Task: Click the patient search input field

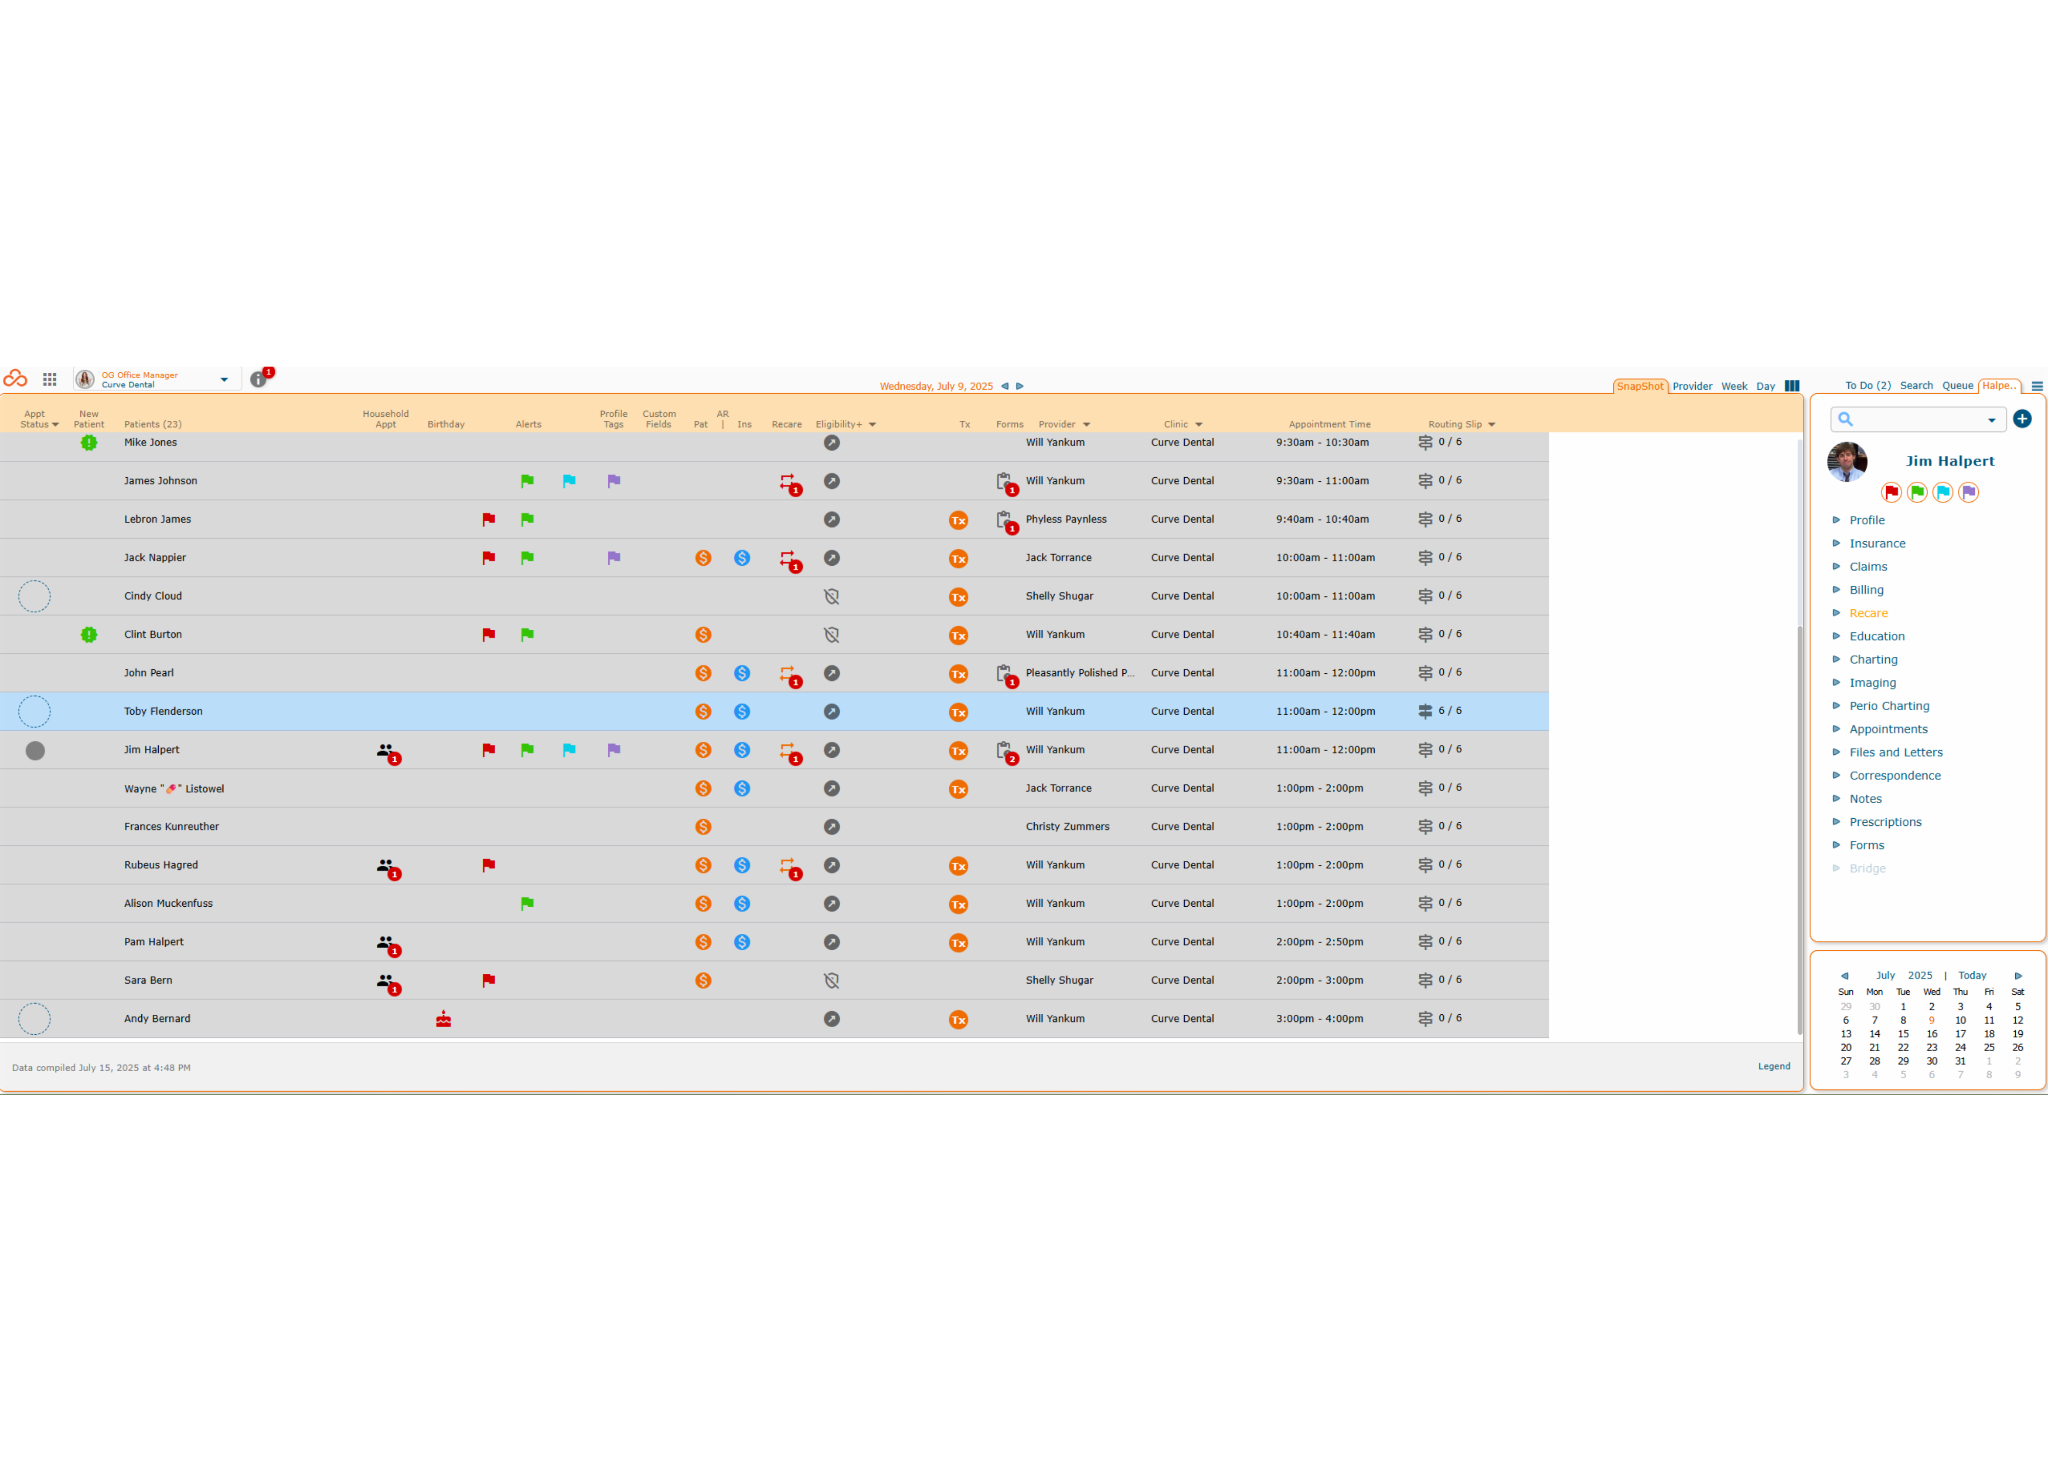Action: [x=1918, y=420]
